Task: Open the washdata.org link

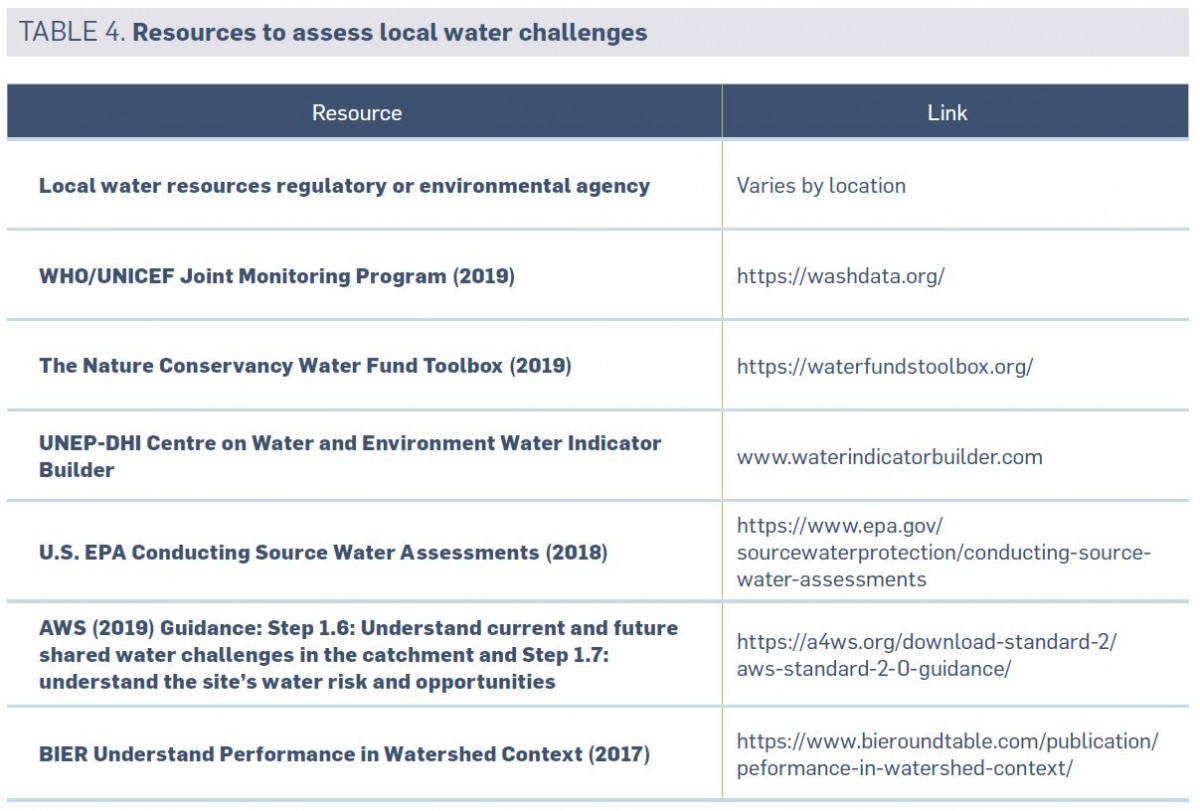Action: [x=840, y=276]
